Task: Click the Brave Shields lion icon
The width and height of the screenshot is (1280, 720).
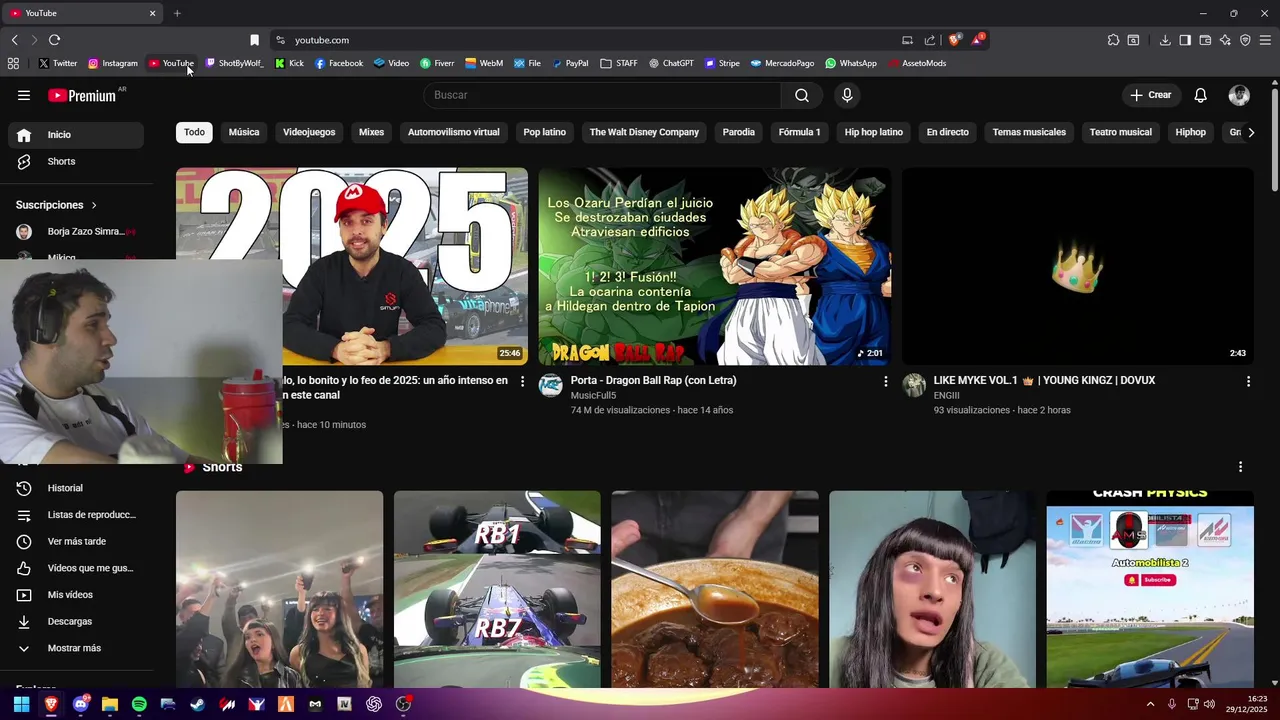Action: 954,40
